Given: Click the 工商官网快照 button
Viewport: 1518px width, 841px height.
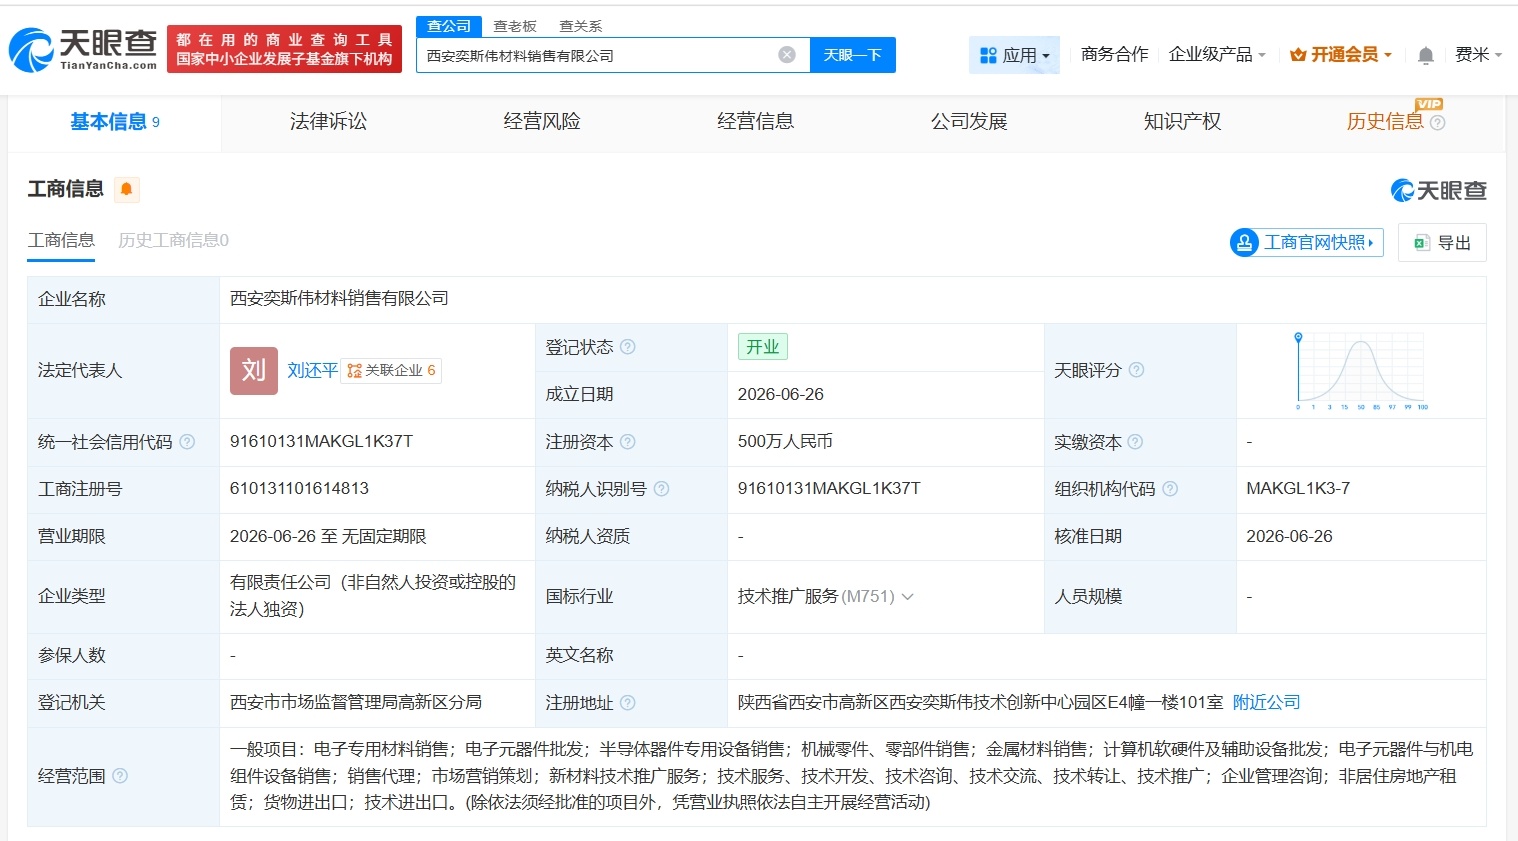Looking at the screenshot, I should 1307,242.
